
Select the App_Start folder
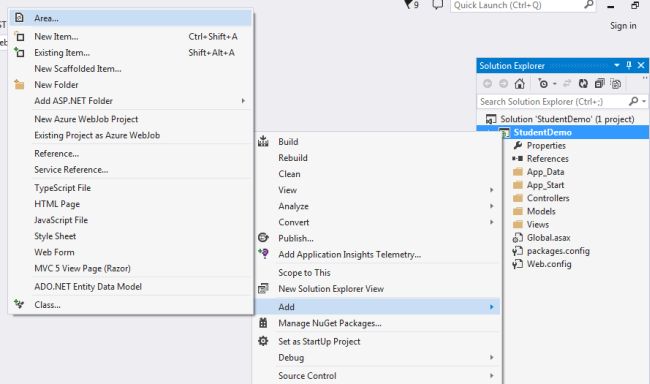click(545, 185)
